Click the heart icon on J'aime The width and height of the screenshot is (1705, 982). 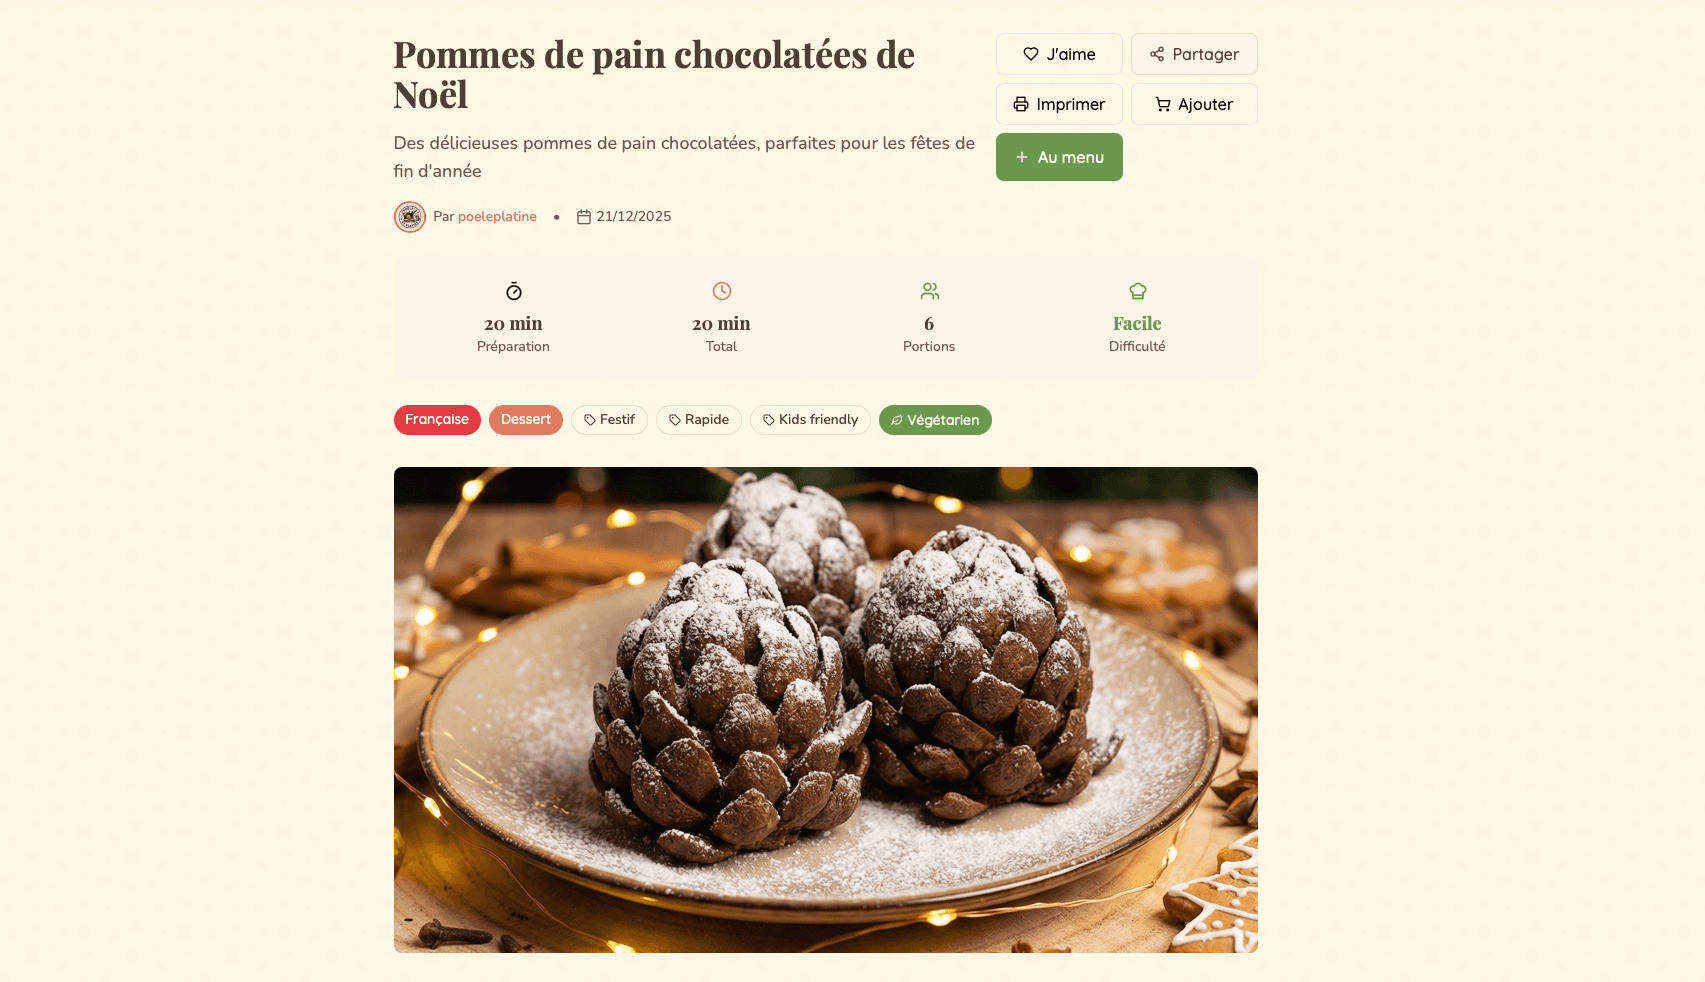coord(1030,54)
